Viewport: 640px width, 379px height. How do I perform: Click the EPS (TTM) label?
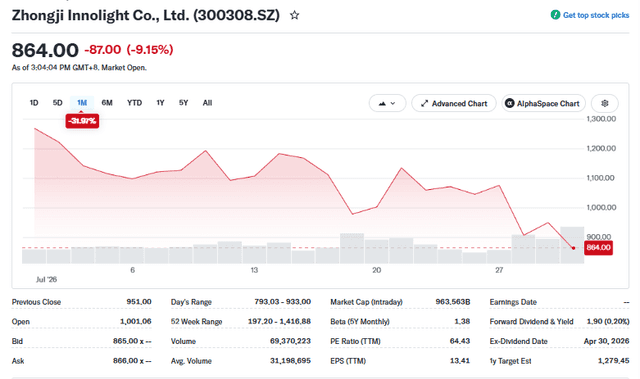[x=348, y=361]
